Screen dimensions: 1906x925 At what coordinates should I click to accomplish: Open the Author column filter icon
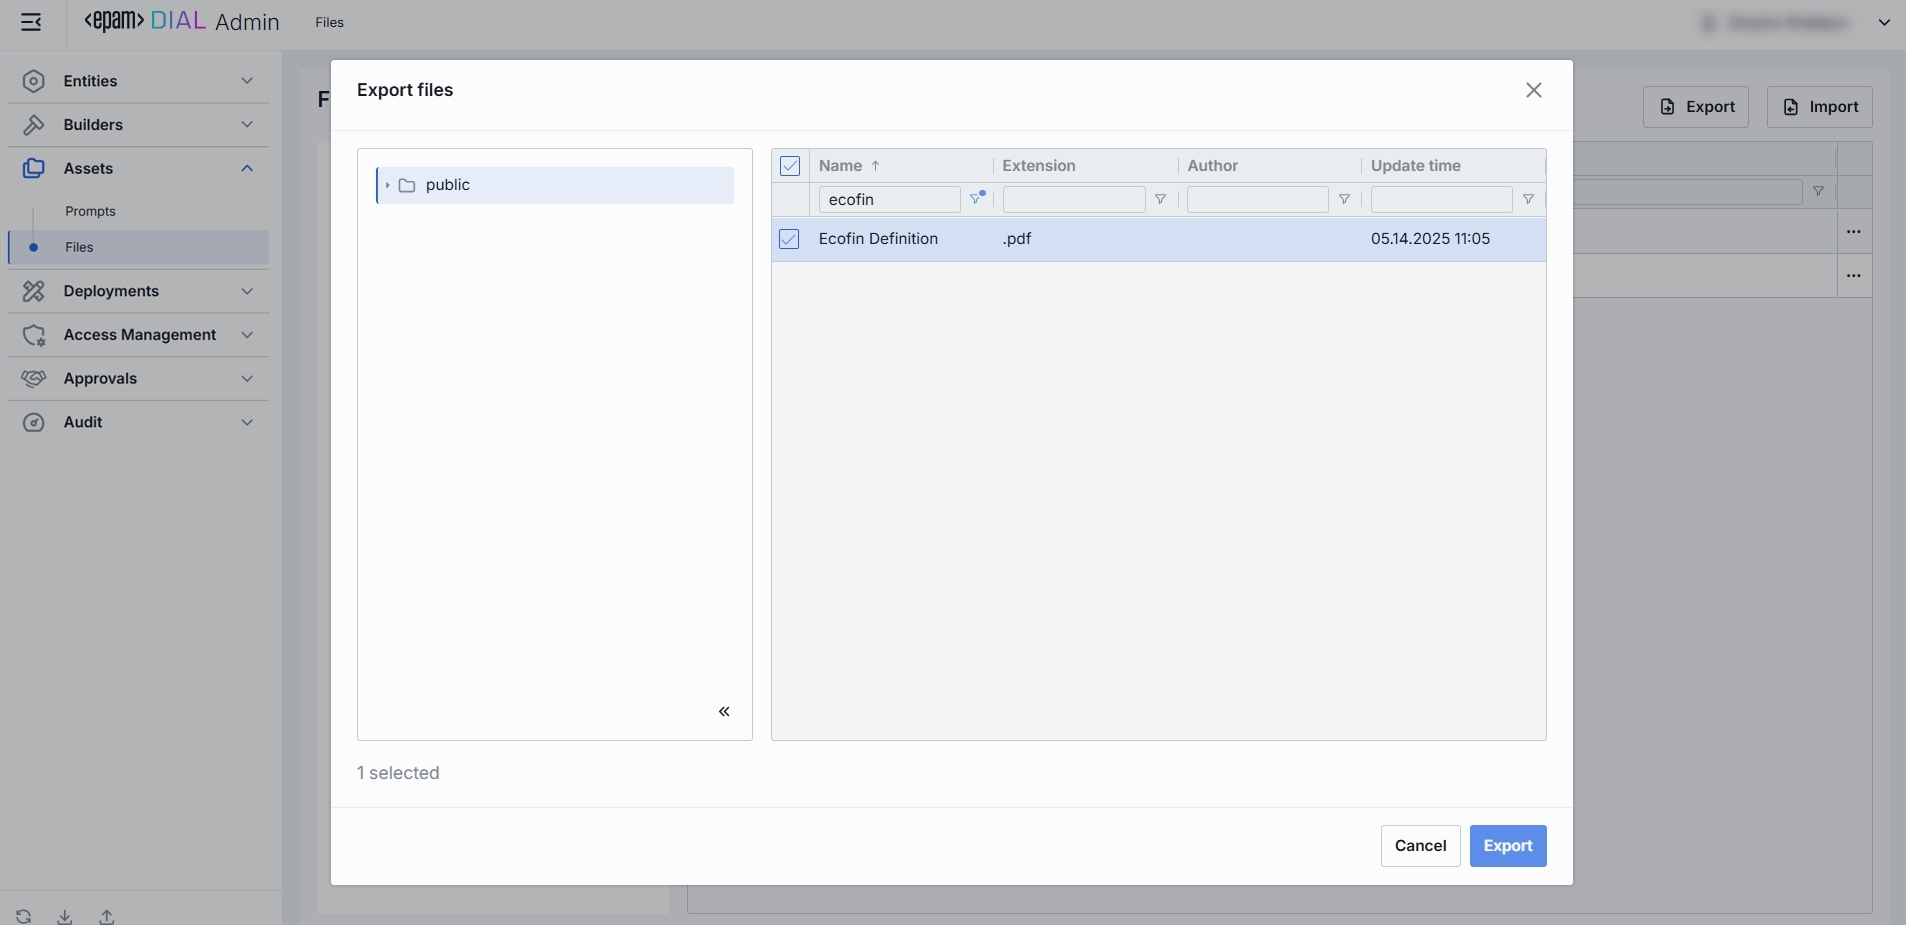click(1344, 200)
